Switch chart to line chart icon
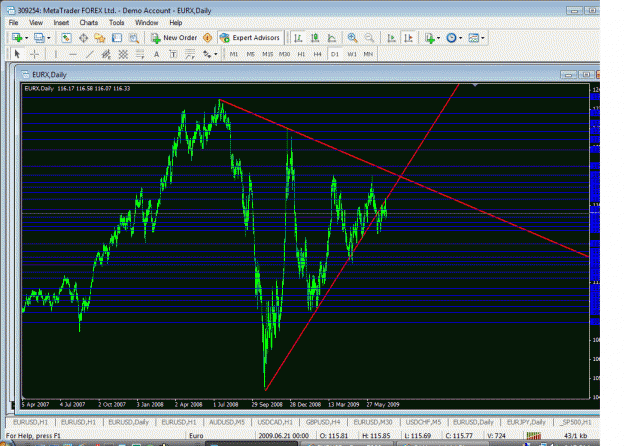Viewport: 625px width, 446px height. tap(332, 38)
